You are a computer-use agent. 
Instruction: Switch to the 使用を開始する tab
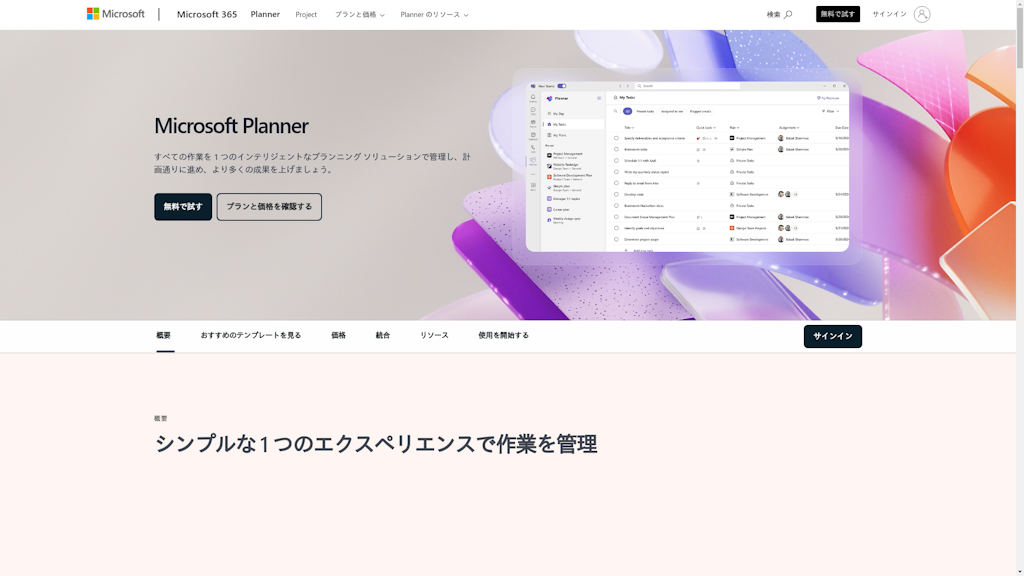pyautogui.click(x=504, y=336)
